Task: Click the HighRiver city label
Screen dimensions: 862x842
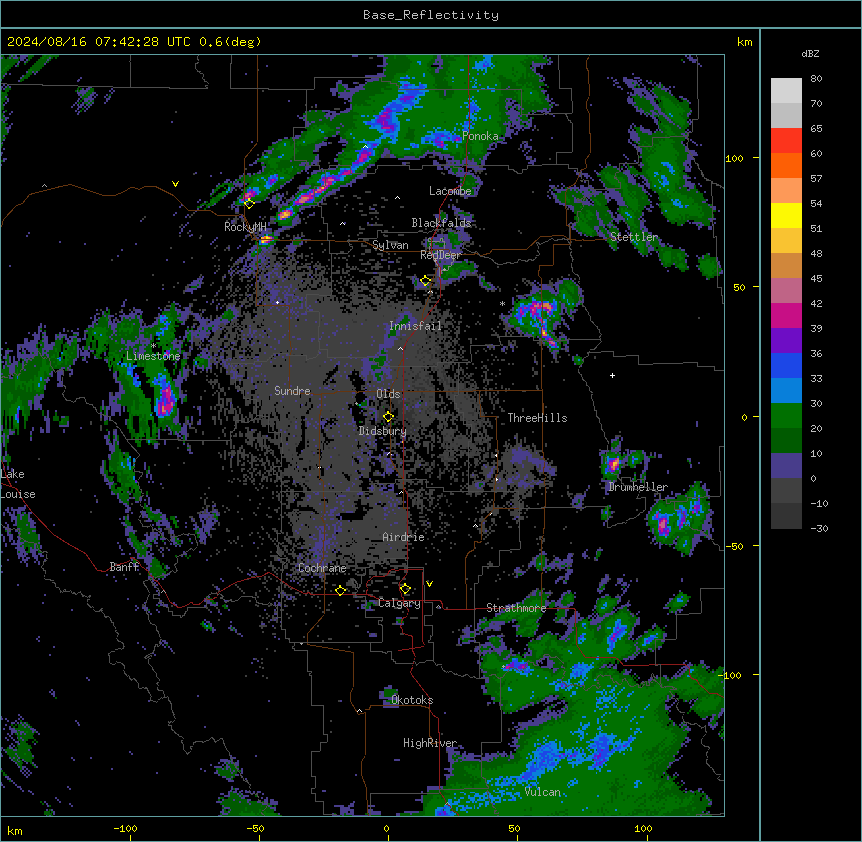Action: 430,743
